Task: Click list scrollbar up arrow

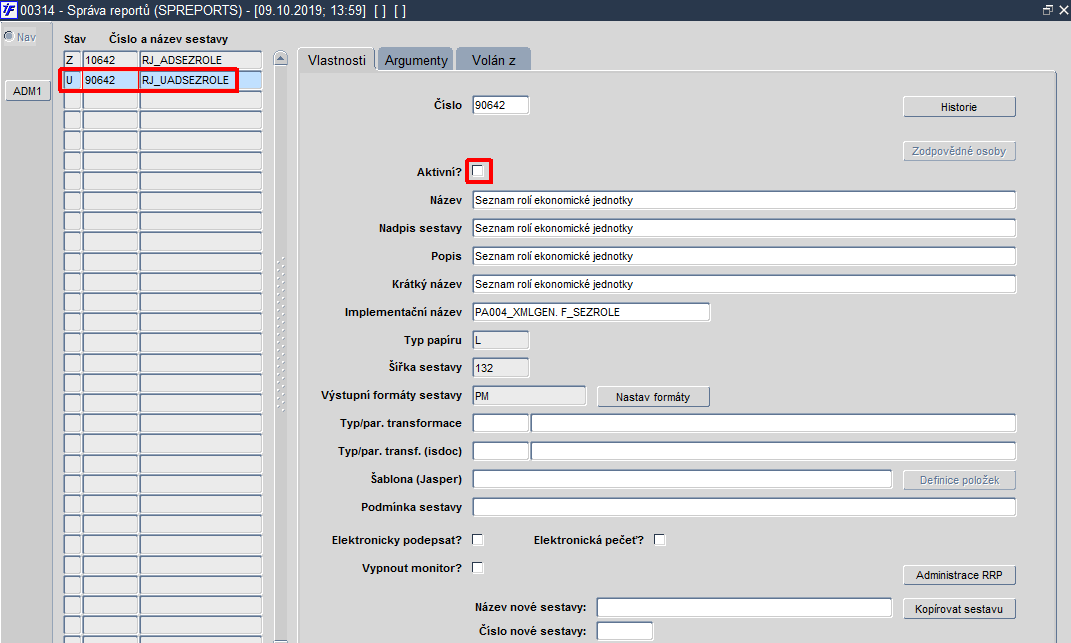Action: 281,59
